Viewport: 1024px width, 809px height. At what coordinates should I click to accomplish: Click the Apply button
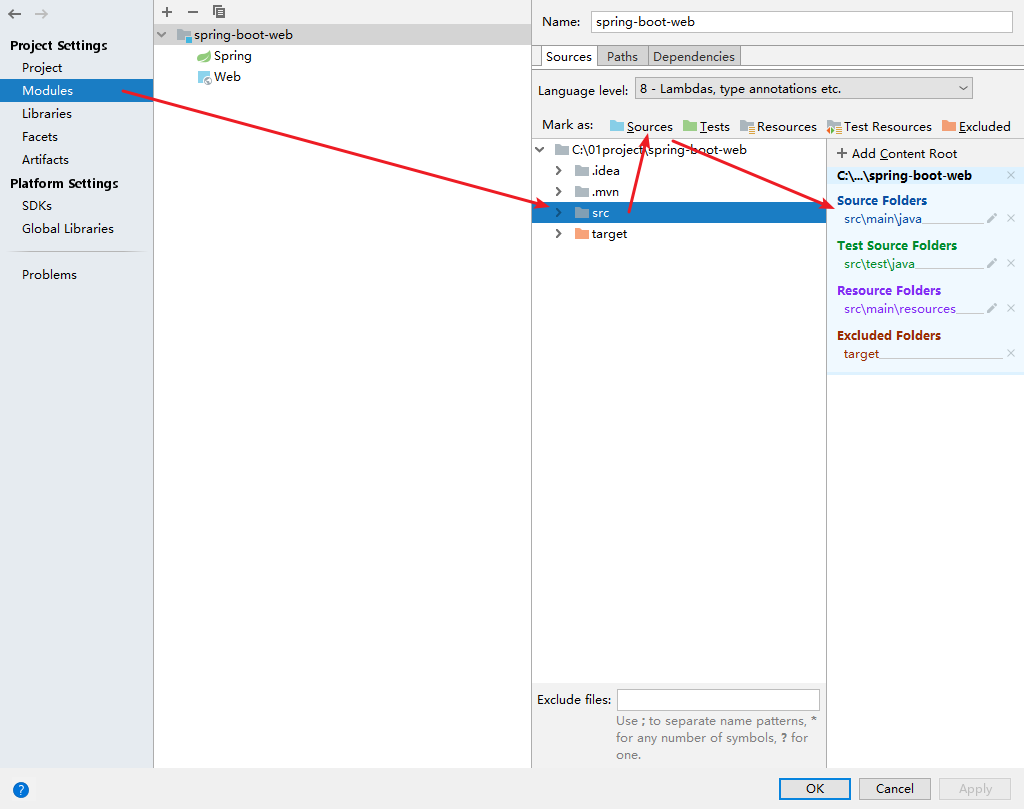975,789
